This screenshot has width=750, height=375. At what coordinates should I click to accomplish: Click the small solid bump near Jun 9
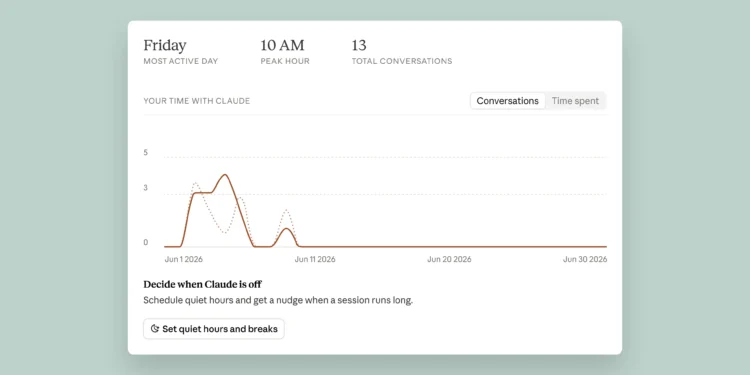286,229
